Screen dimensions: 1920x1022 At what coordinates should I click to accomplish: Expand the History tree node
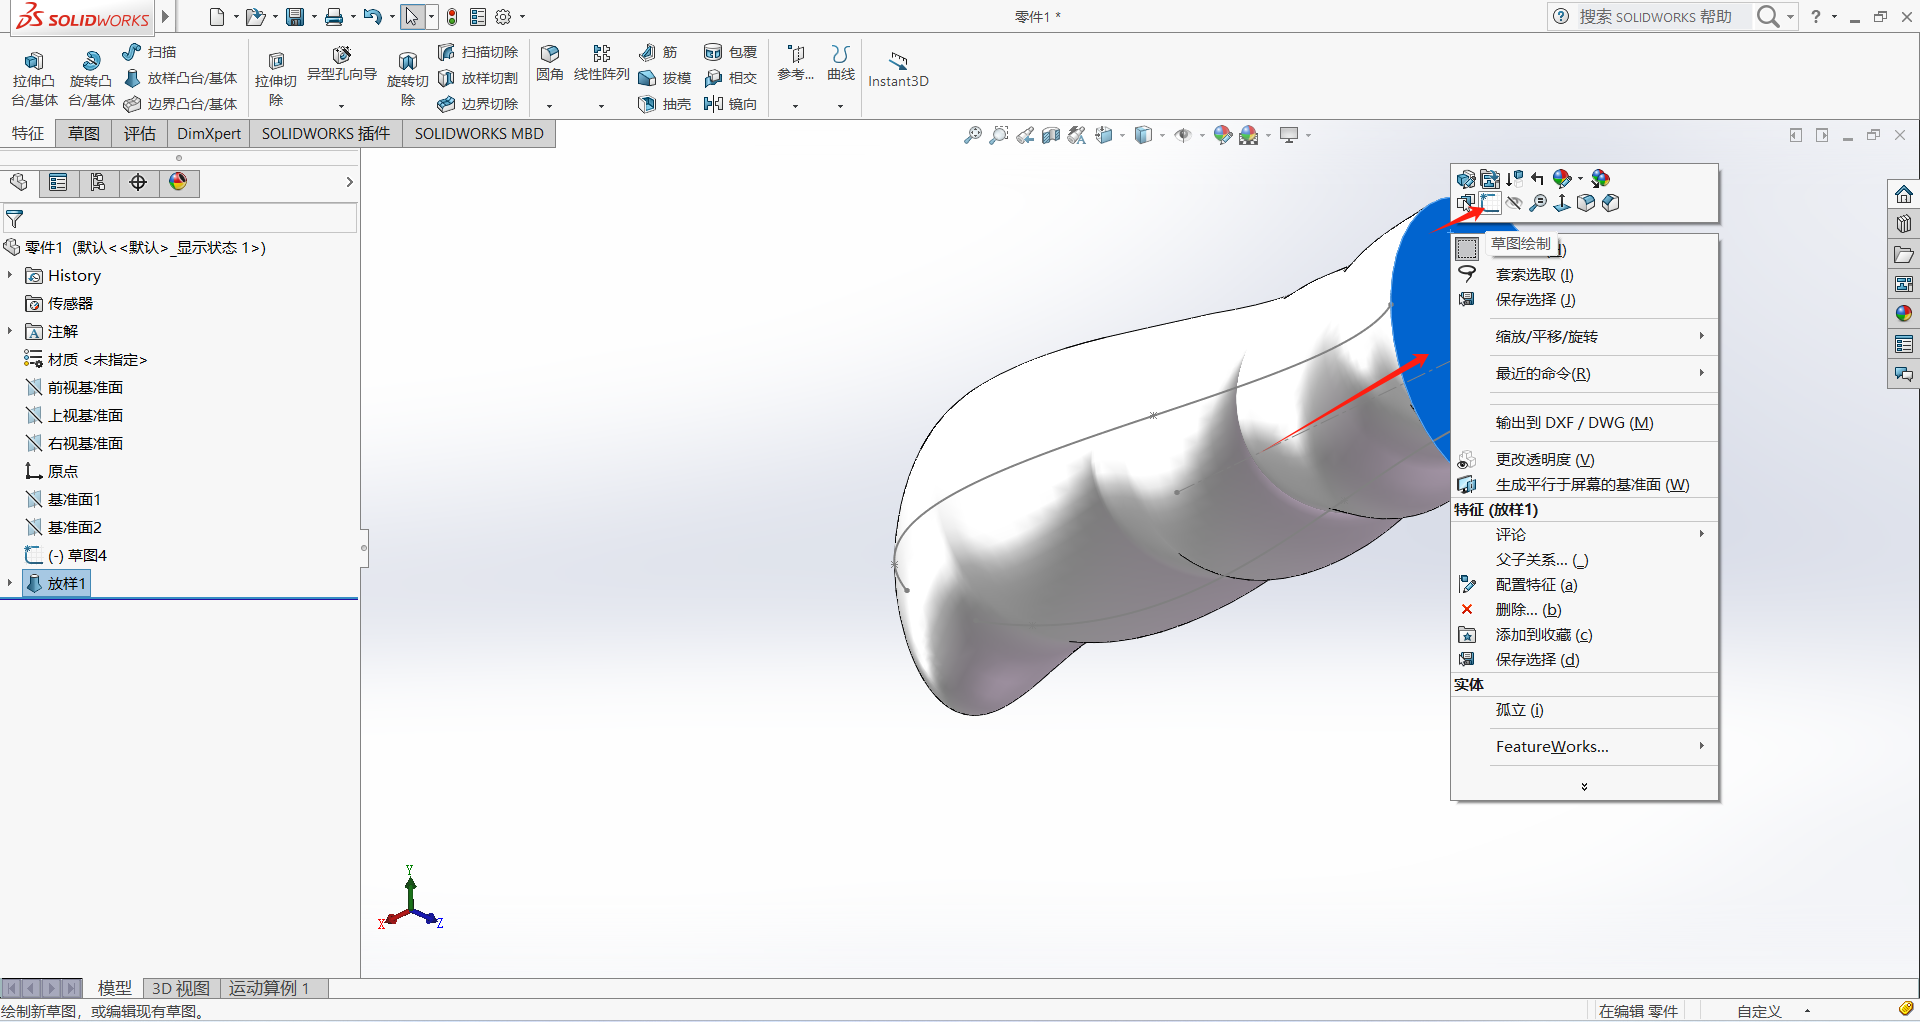point(10,275)
